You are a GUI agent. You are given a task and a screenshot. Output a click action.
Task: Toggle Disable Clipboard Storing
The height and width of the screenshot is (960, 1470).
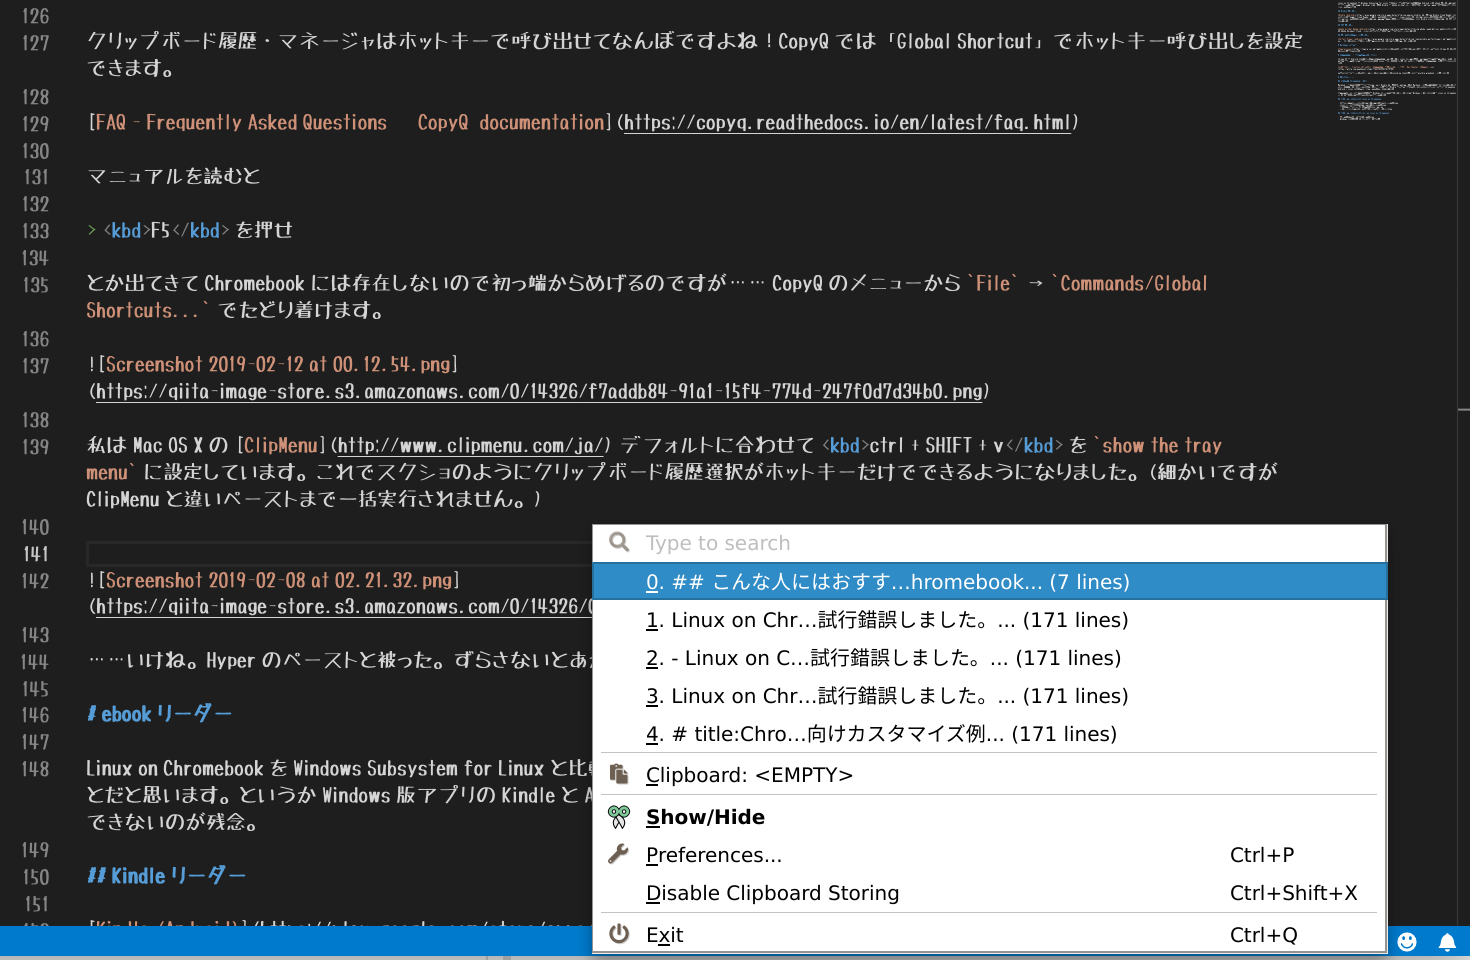click(x=772, y=892)
